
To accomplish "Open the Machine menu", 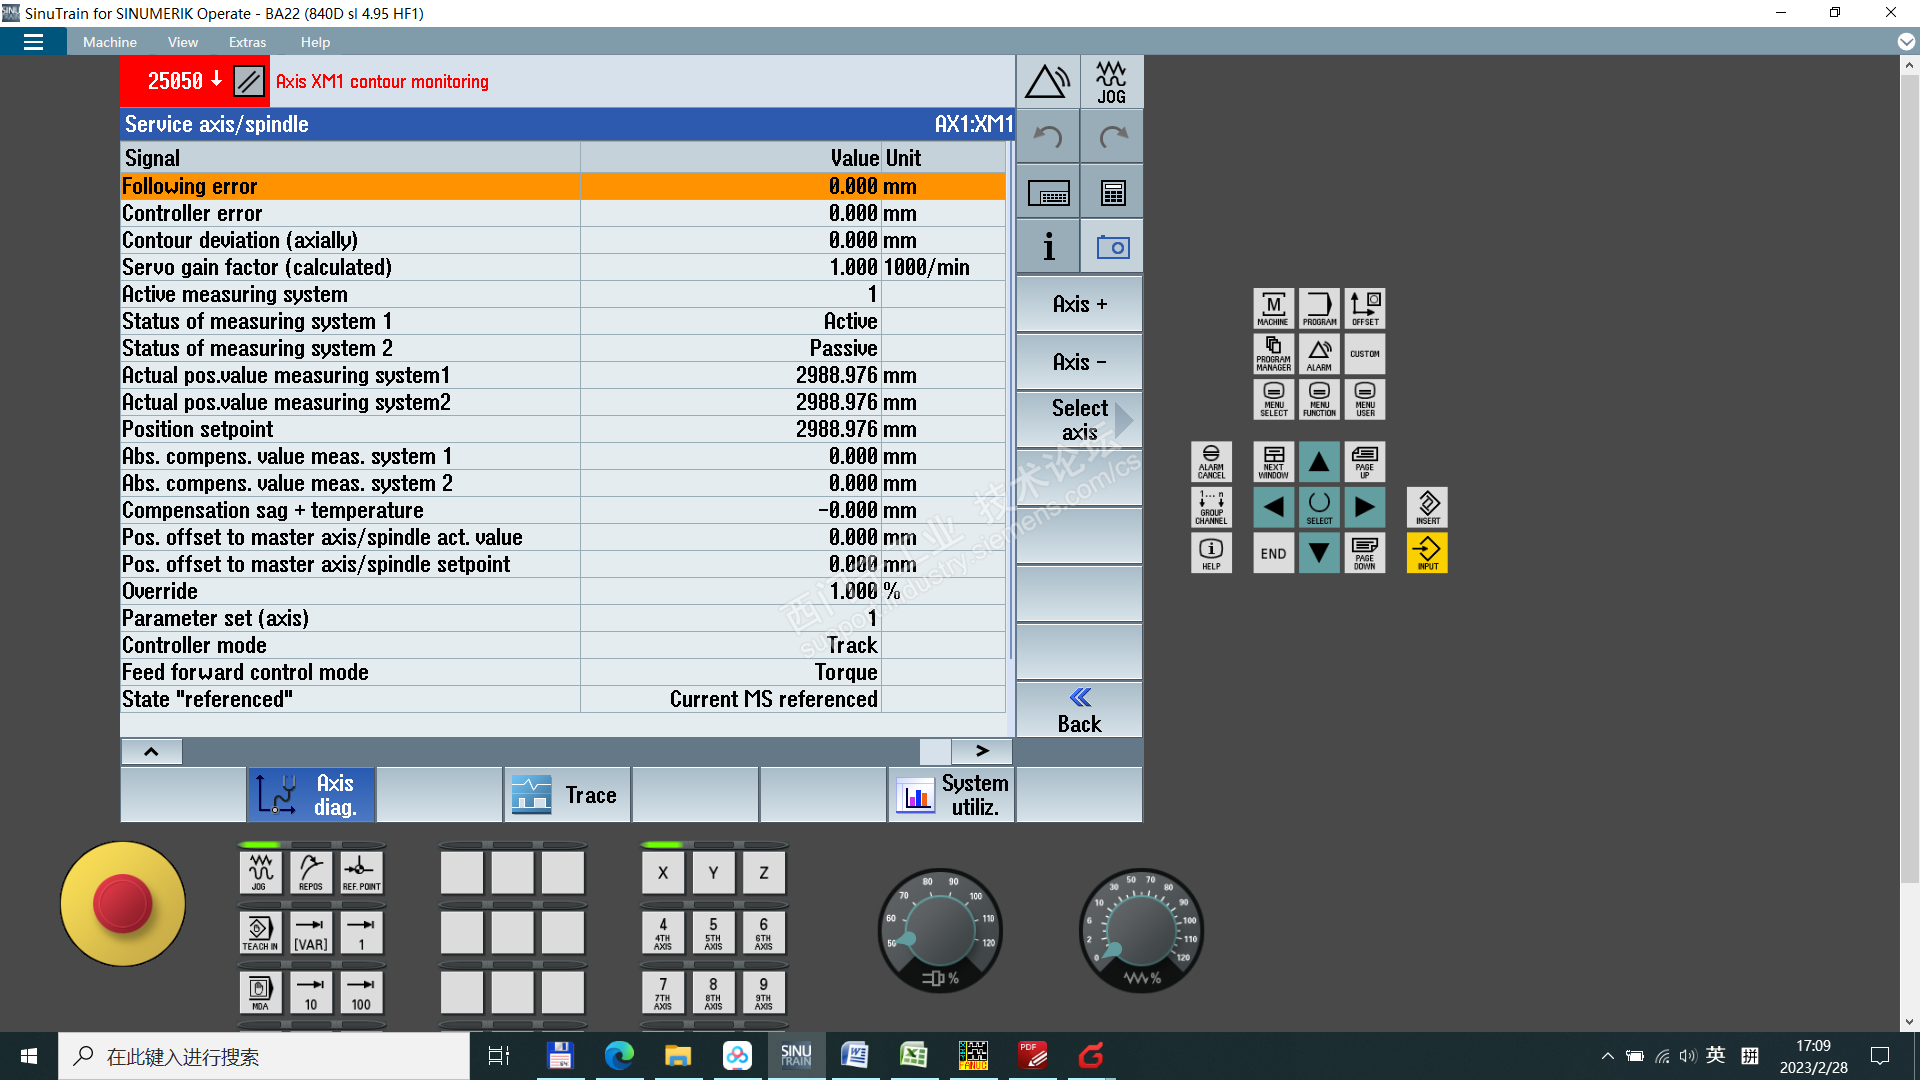I will point(110,42).
